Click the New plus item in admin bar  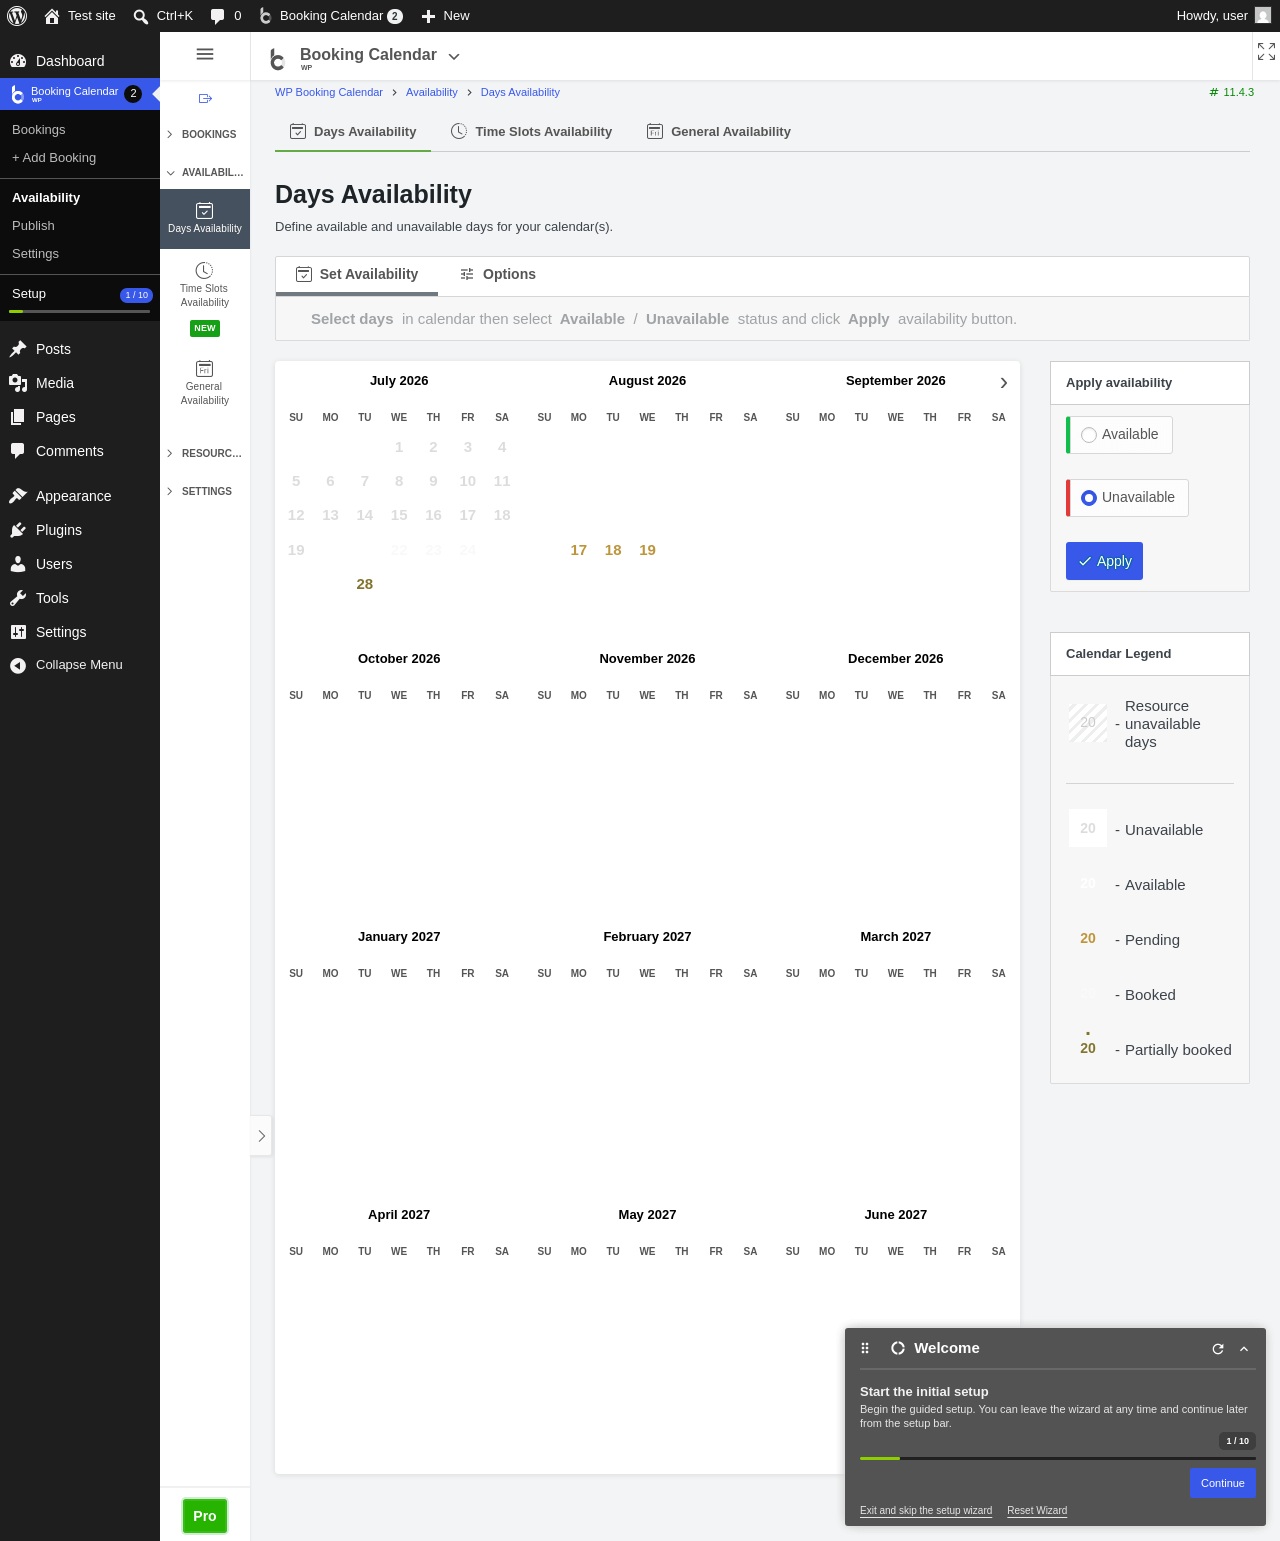pos(446,16)
